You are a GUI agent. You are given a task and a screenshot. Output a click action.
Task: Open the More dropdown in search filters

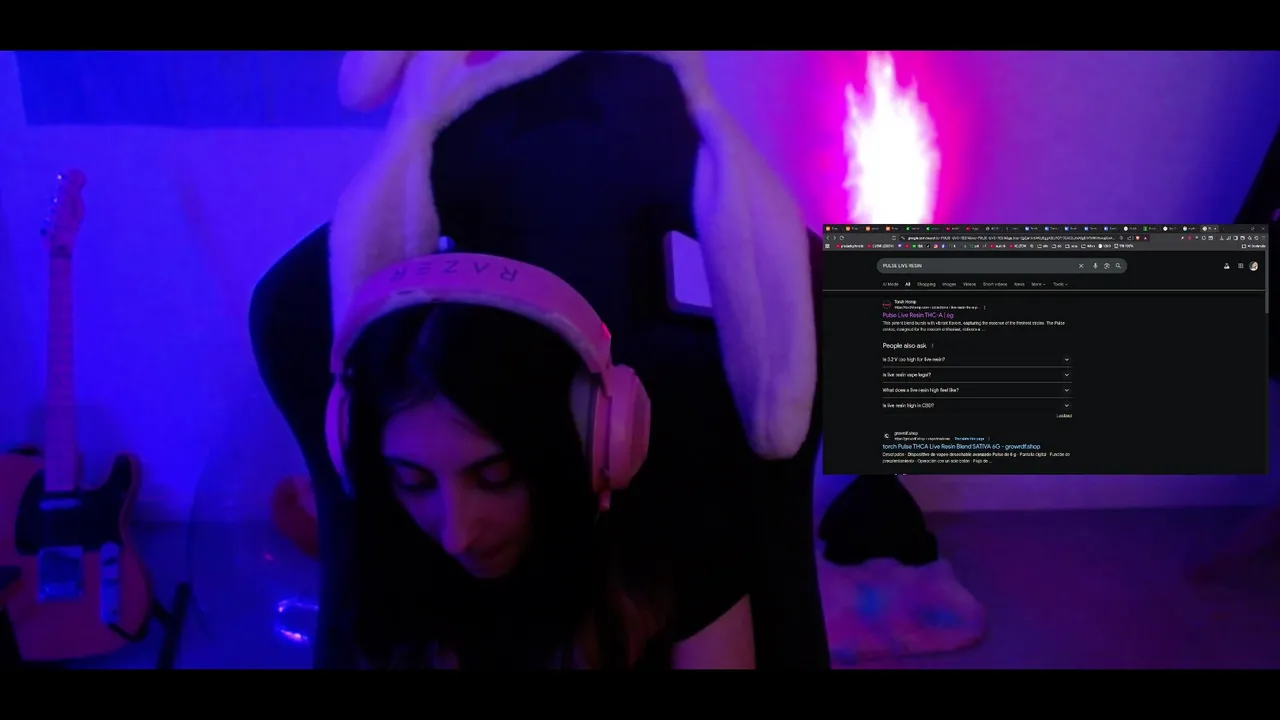(1038, 284)
